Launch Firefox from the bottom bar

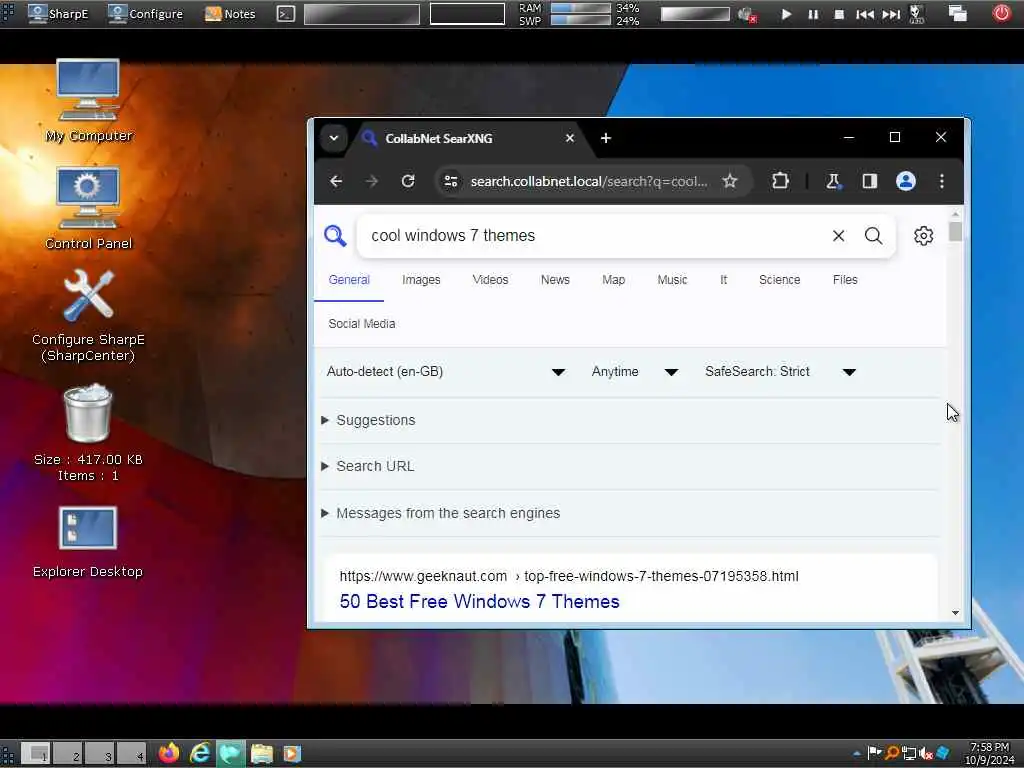(x=168, y=754)
